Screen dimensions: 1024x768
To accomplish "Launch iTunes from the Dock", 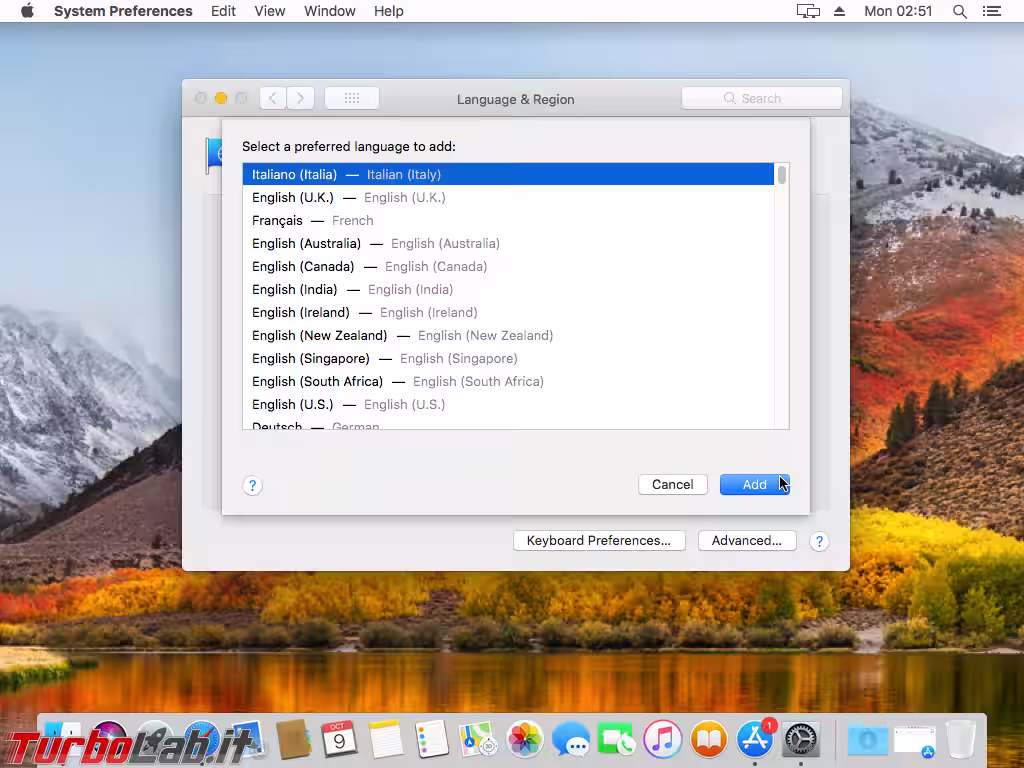I will (663, 740).
